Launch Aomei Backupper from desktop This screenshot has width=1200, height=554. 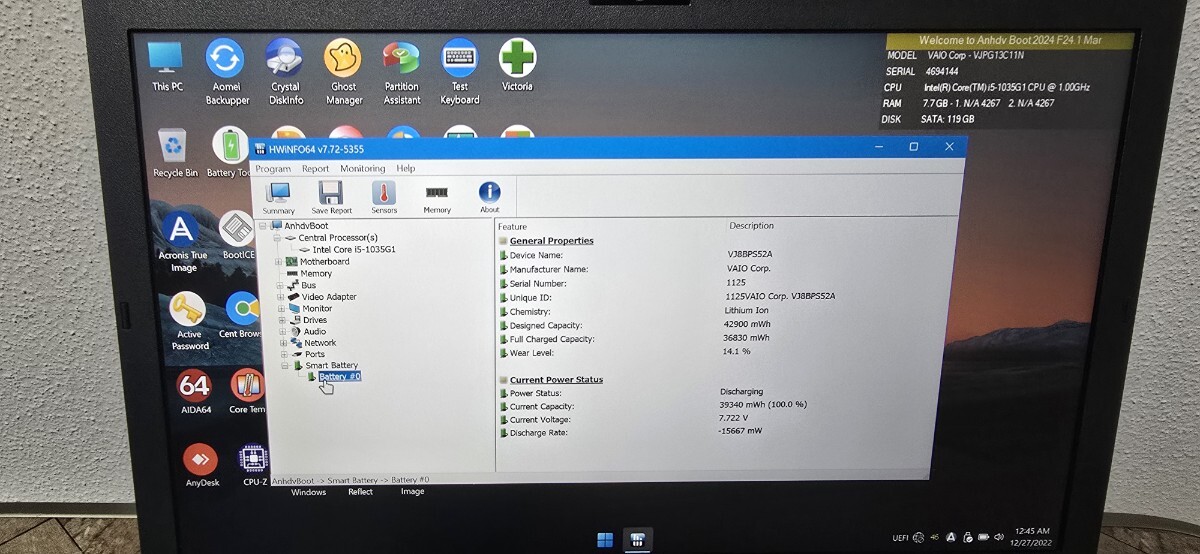225,71
